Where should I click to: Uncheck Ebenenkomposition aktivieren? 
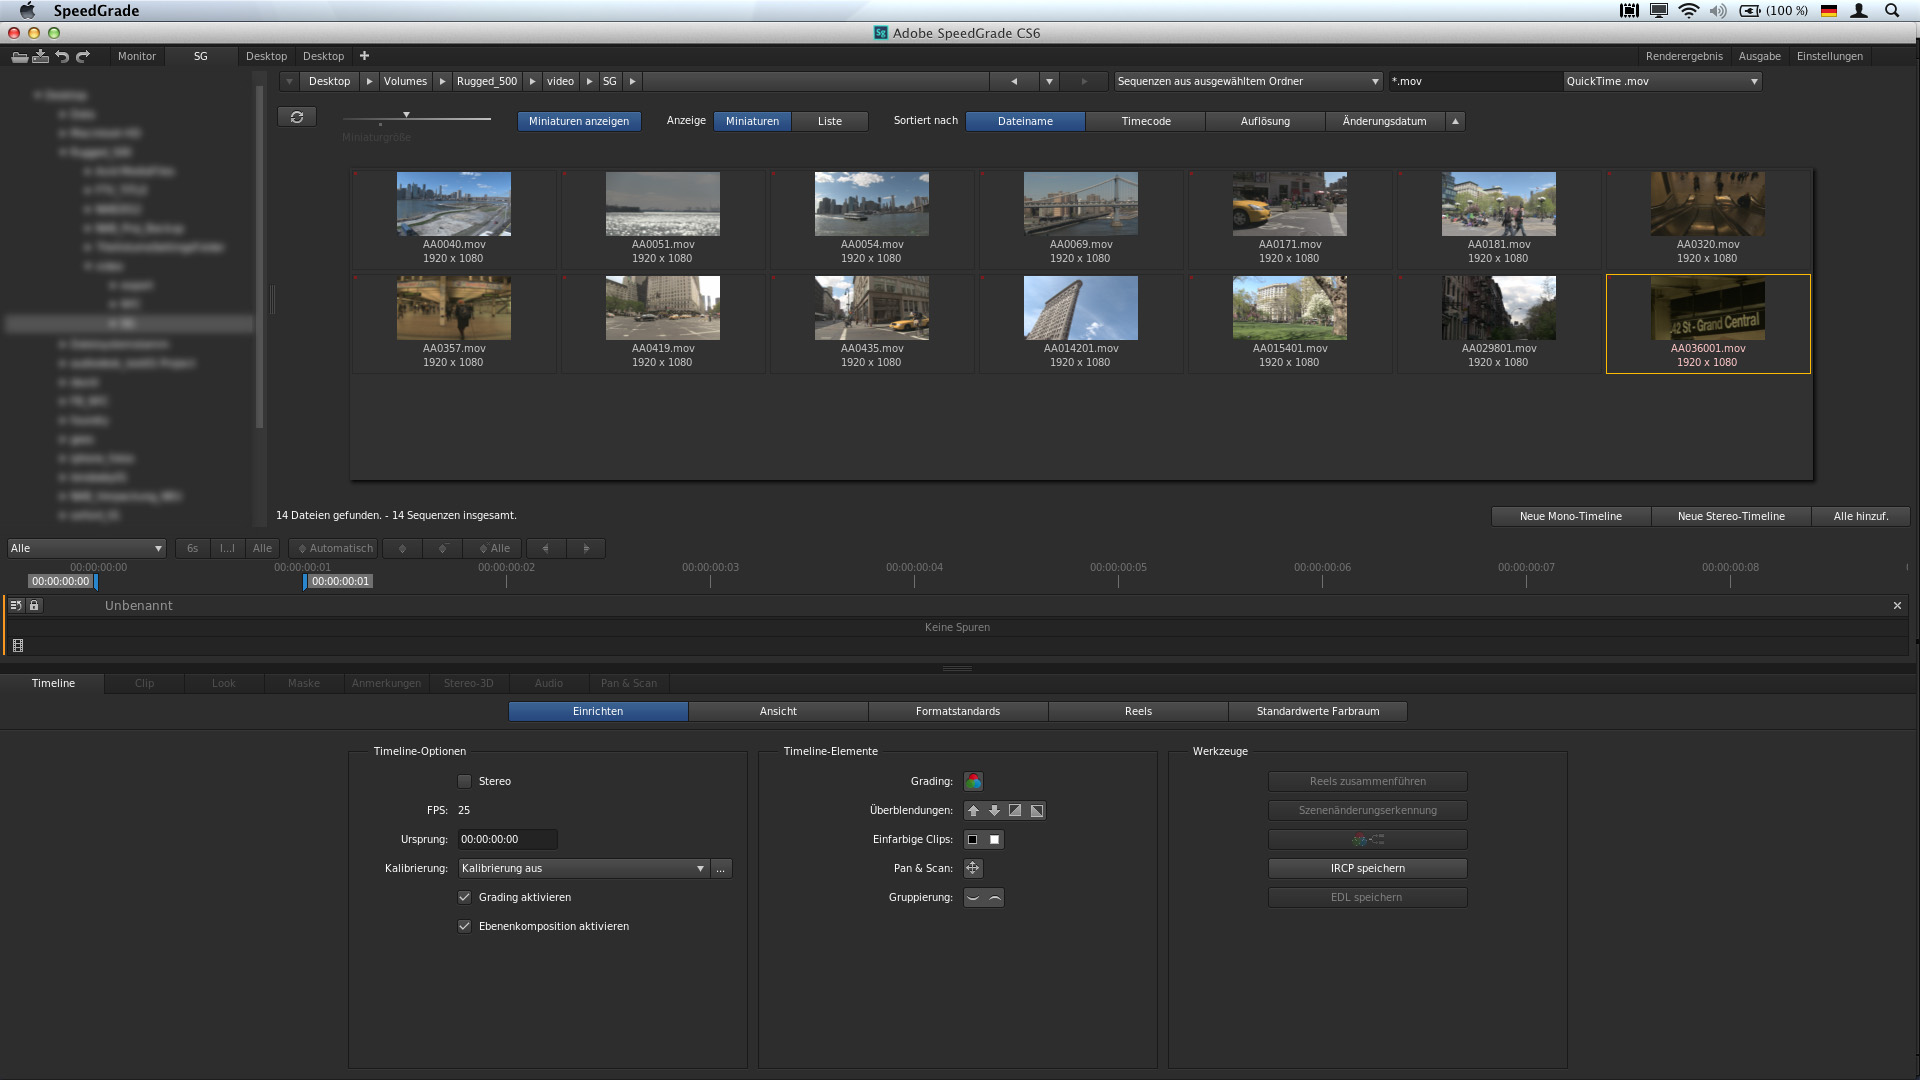pyautogui.click(x=464, y=926)
